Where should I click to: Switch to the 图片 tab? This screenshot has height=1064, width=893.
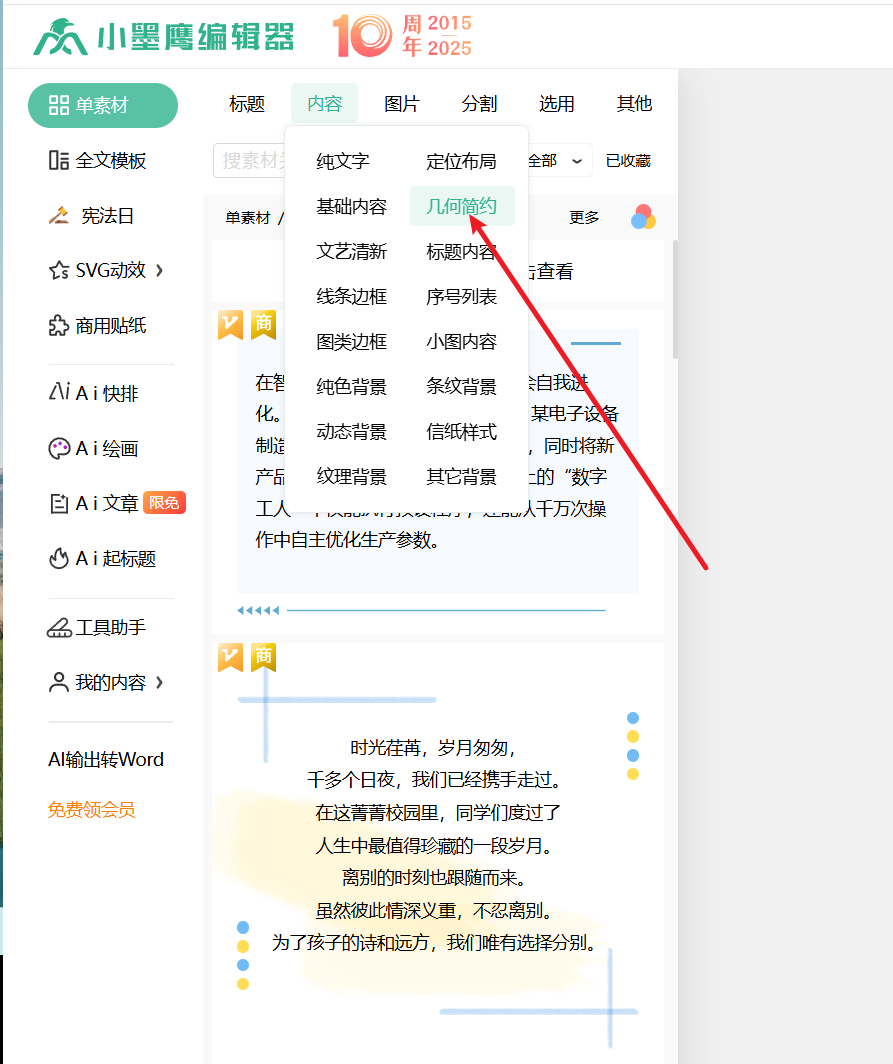401,104
